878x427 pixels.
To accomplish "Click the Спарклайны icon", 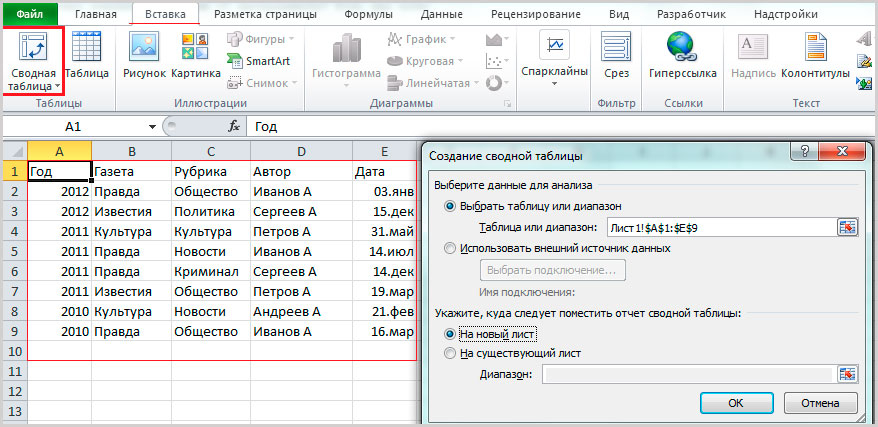I will click(x=554, y=45).
